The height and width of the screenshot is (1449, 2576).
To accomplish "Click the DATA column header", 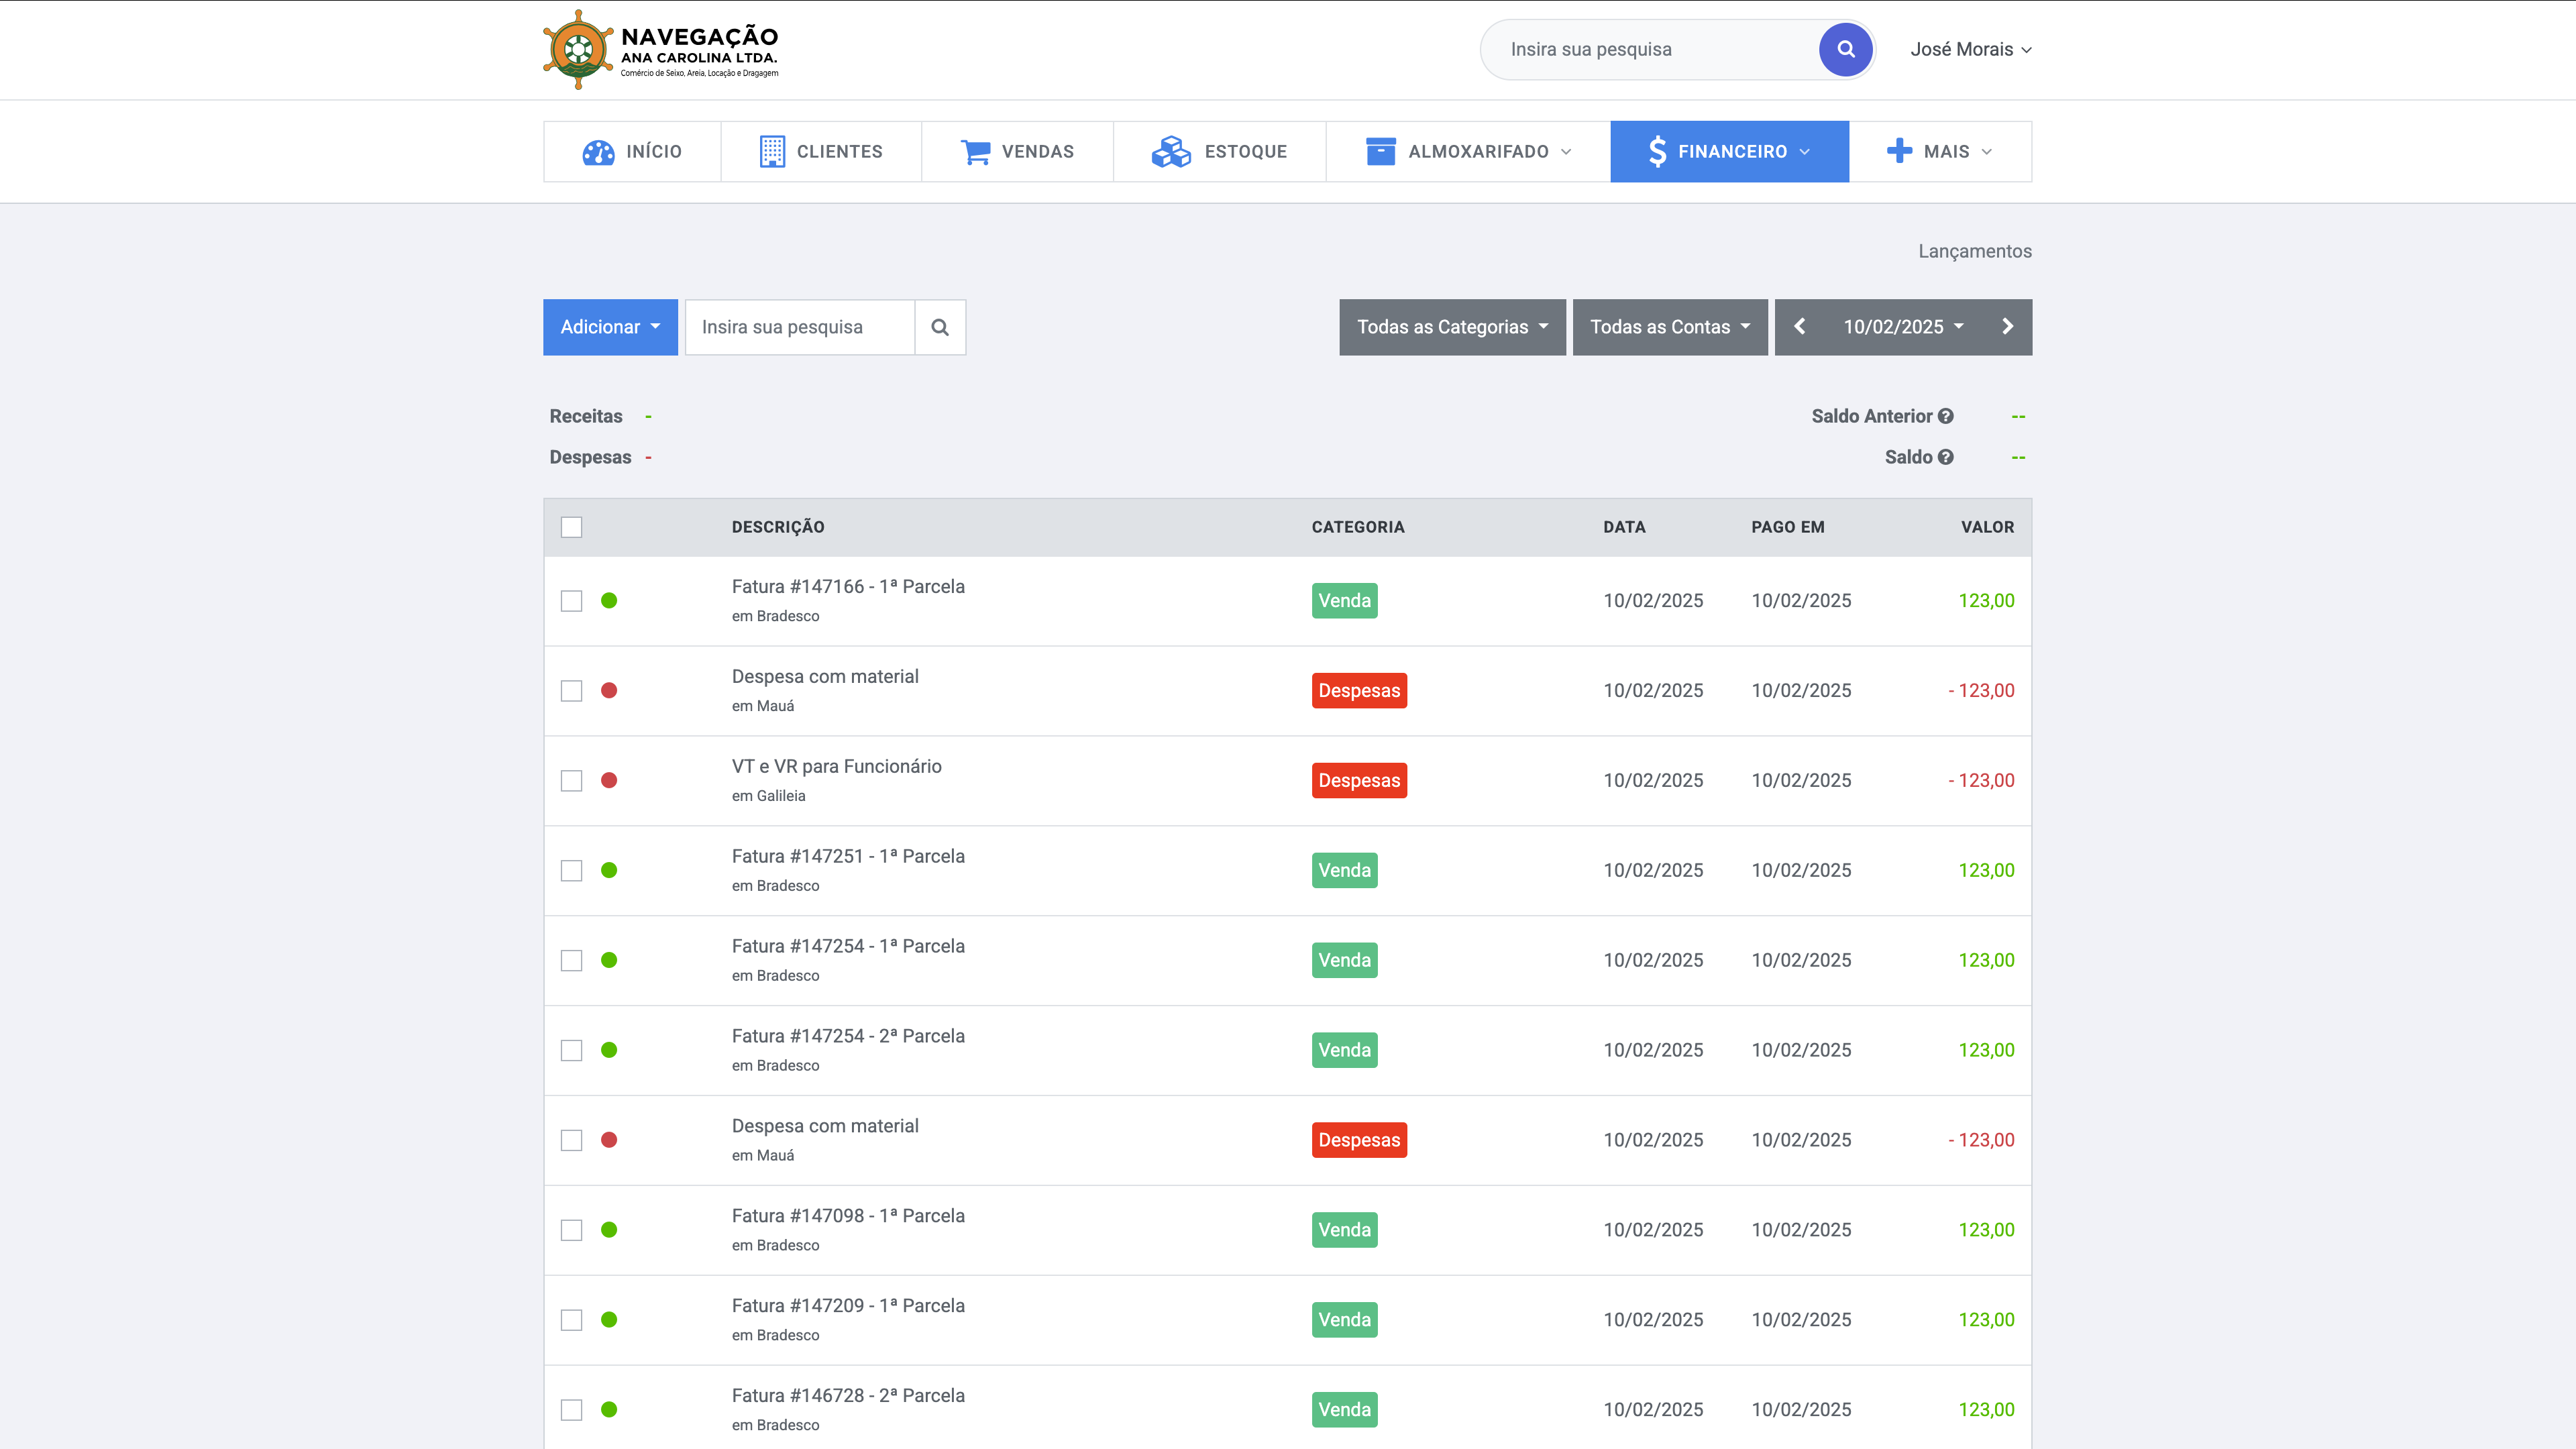I will [1624, 527].
